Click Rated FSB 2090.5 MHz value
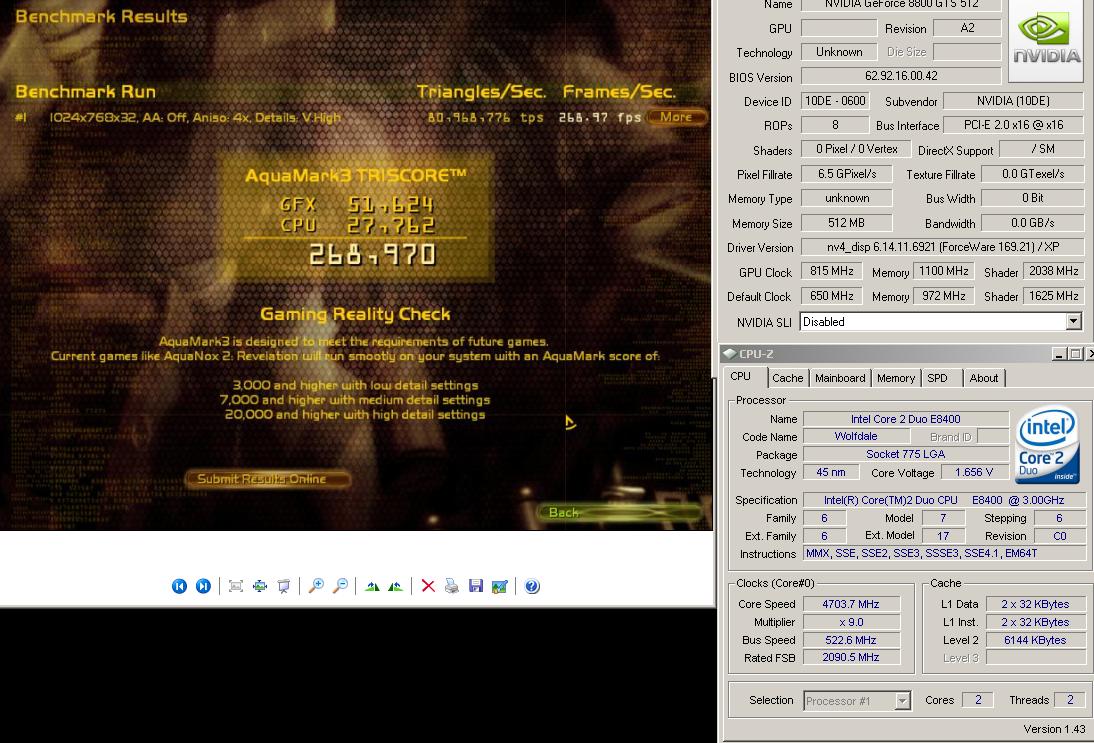 (x=851, y=657)
